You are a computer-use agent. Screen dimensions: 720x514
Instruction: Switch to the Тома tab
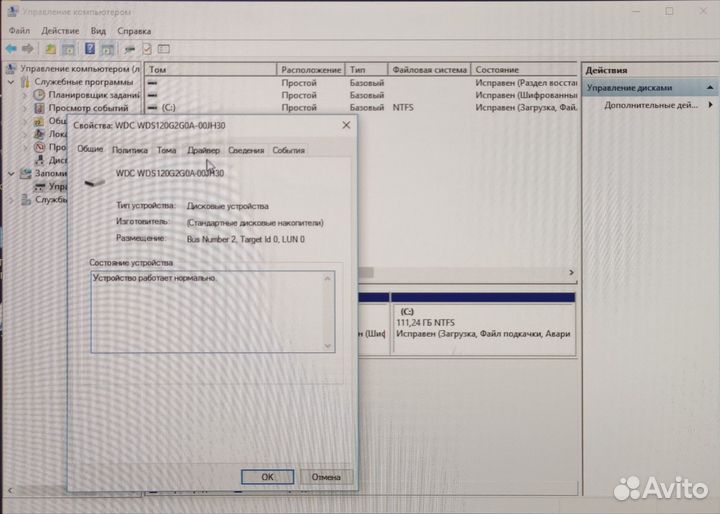[166, 150]
